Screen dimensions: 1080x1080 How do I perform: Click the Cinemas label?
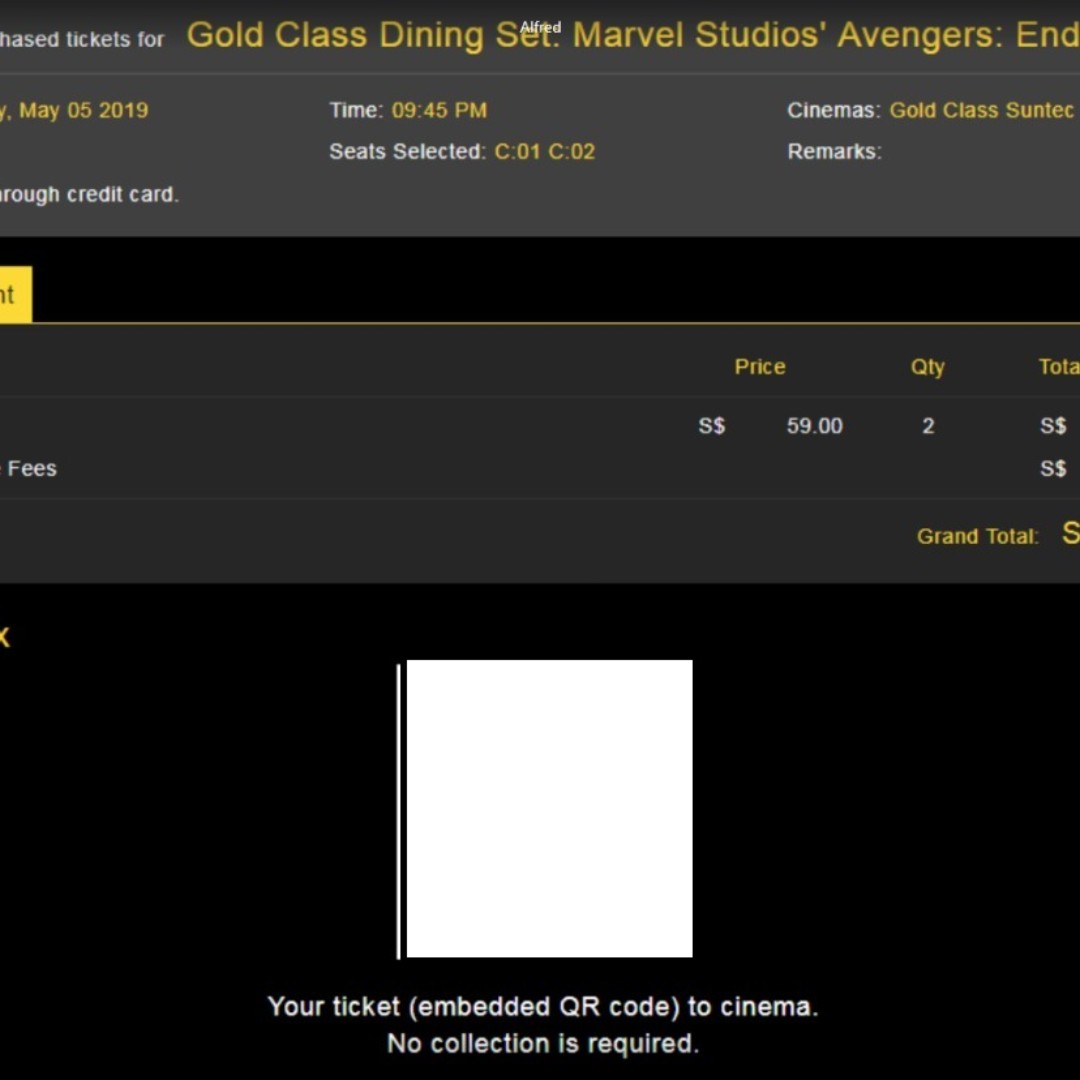tap(833, 110)
